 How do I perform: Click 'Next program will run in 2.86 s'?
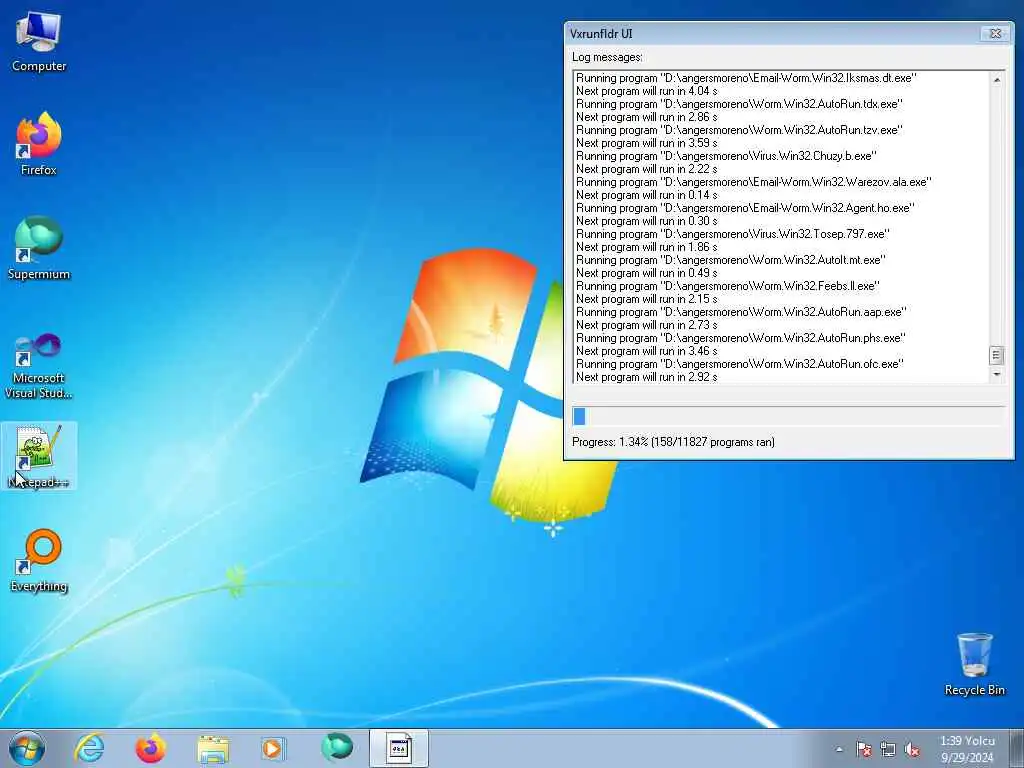coord(647,117)
